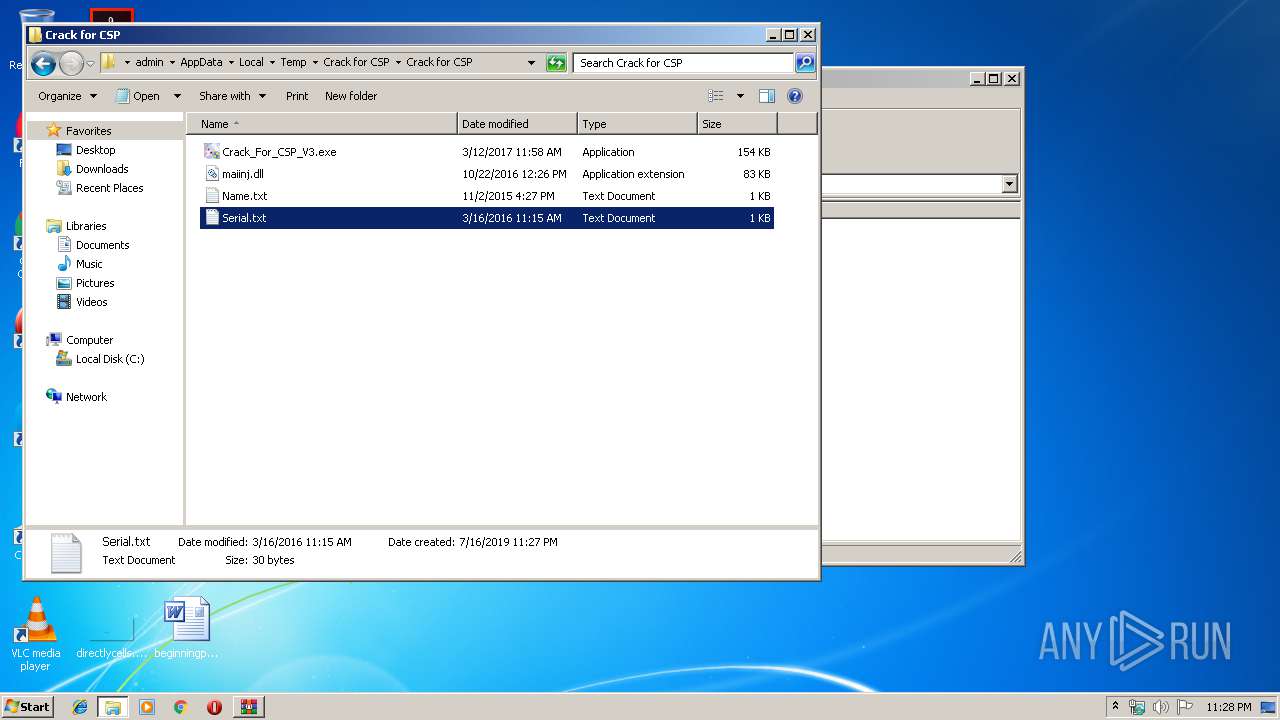Click the search magnifier icon
The image size is (1280, 720).
pyautogui.click(x=805, y=63)
